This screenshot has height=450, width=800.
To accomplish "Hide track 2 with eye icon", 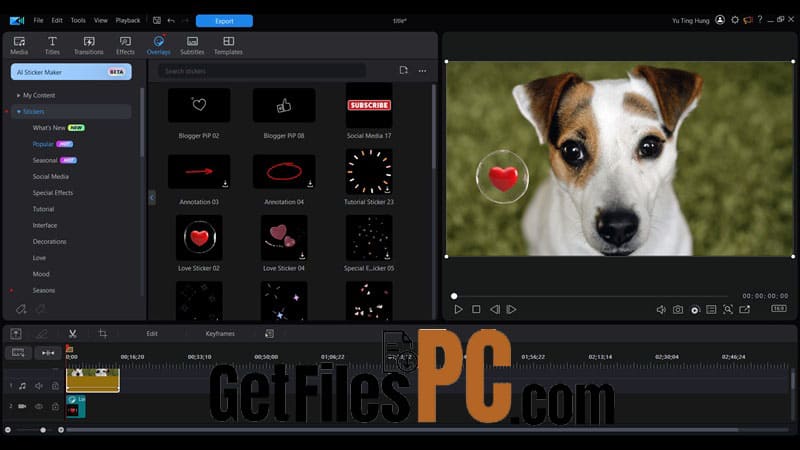I will pos(39,407).
